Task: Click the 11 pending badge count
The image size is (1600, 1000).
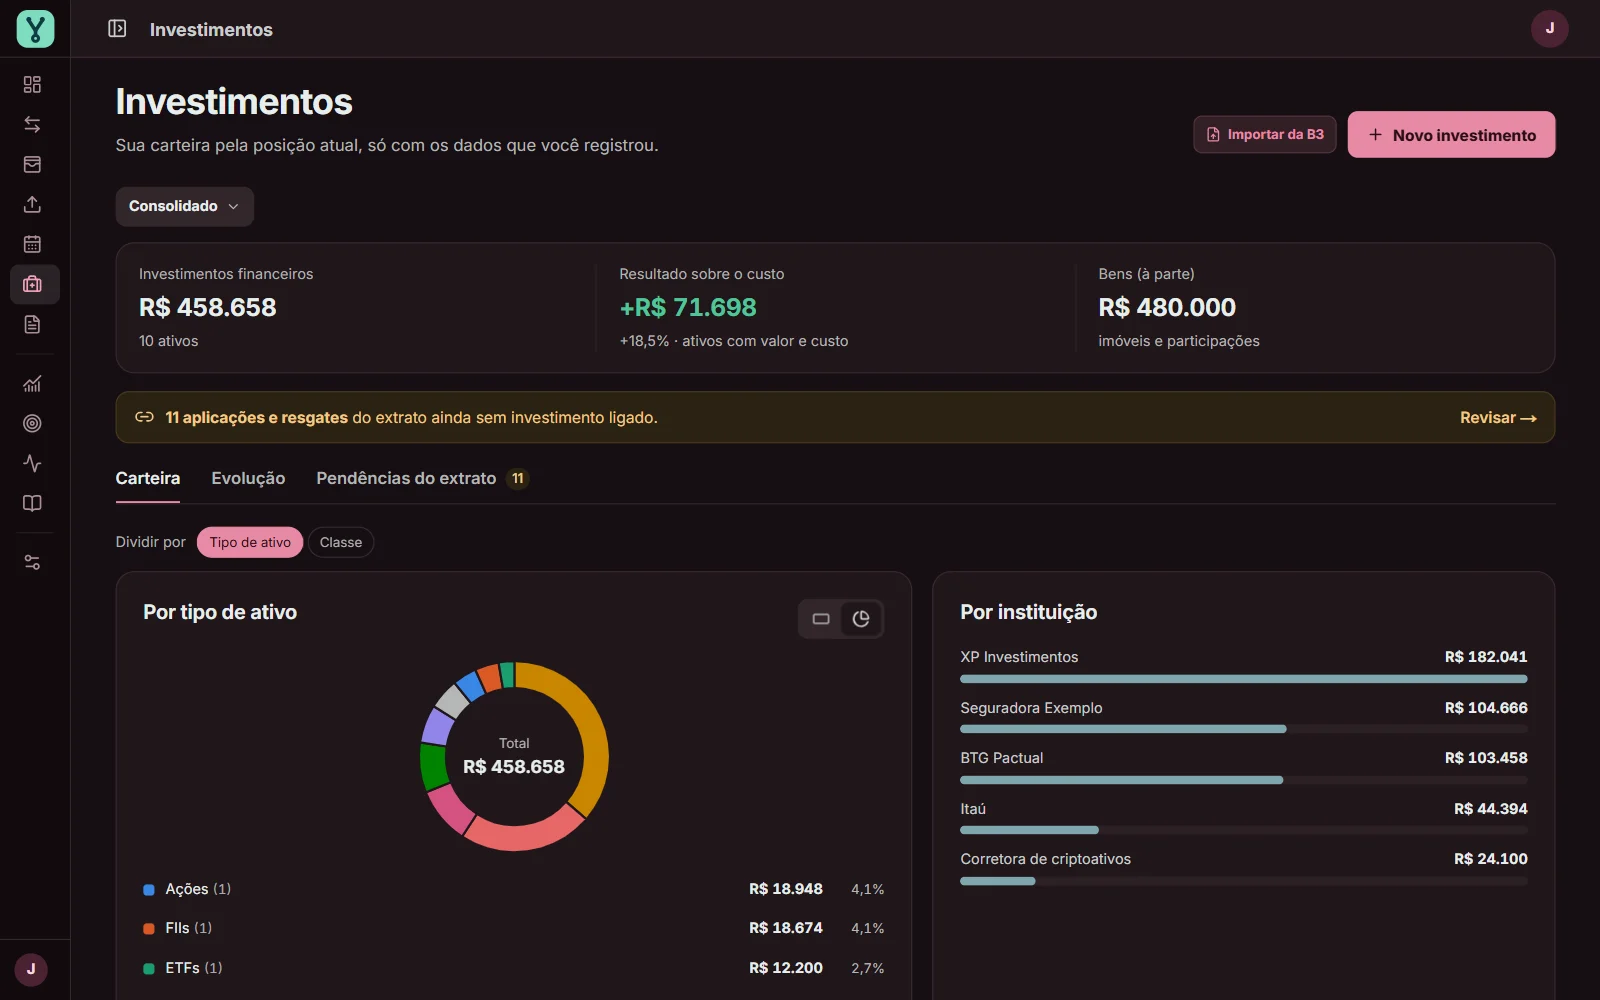Action: click(517, 479)
